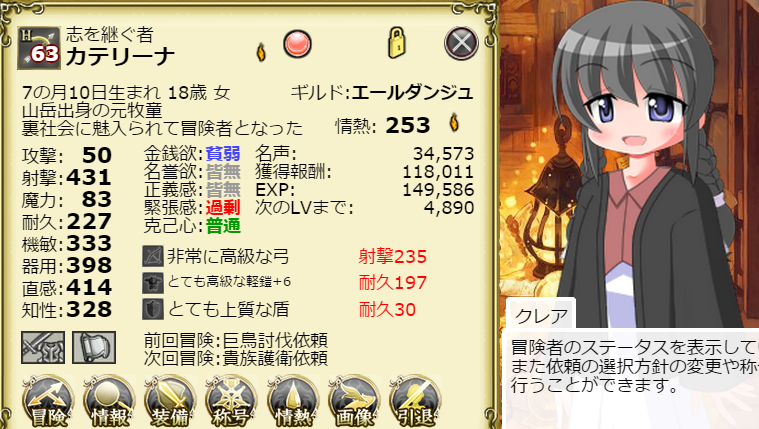Click the shield icon for とても上質な盾
This screenshot has width=759, height=429.
(x=153, y=309)
